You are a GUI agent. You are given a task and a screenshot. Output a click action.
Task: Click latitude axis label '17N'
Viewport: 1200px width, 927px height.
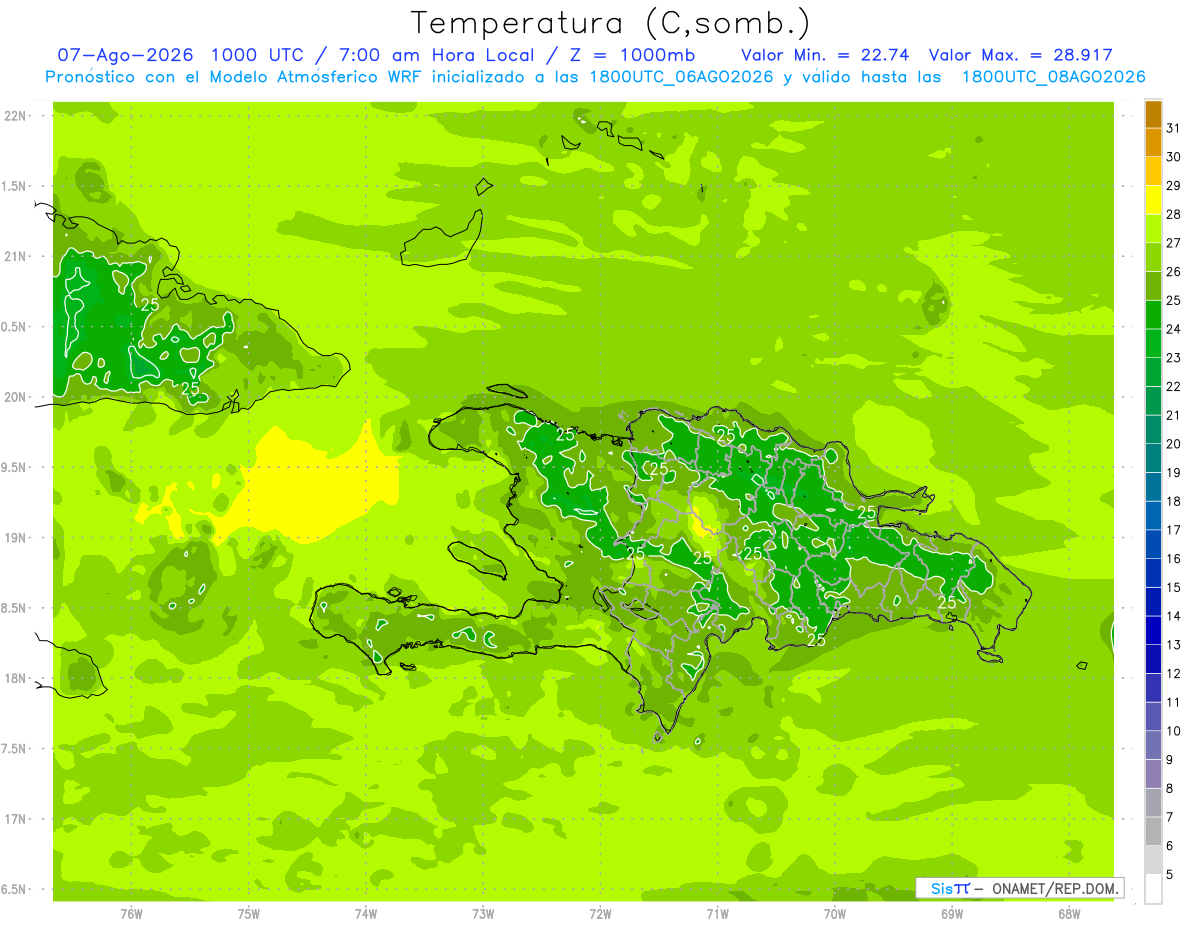click(x=14, y=819)
